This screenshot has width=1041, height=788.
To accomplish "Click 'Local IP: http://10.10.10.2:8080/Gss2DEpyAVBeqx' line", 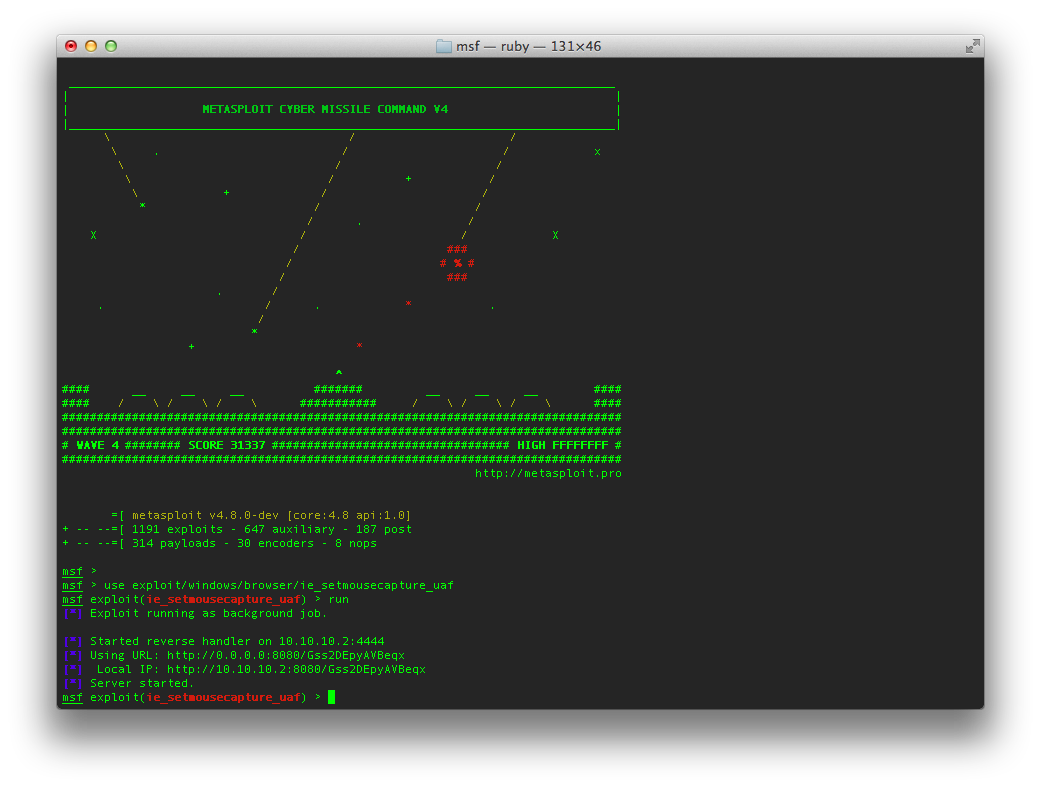I will coord(261,669).
